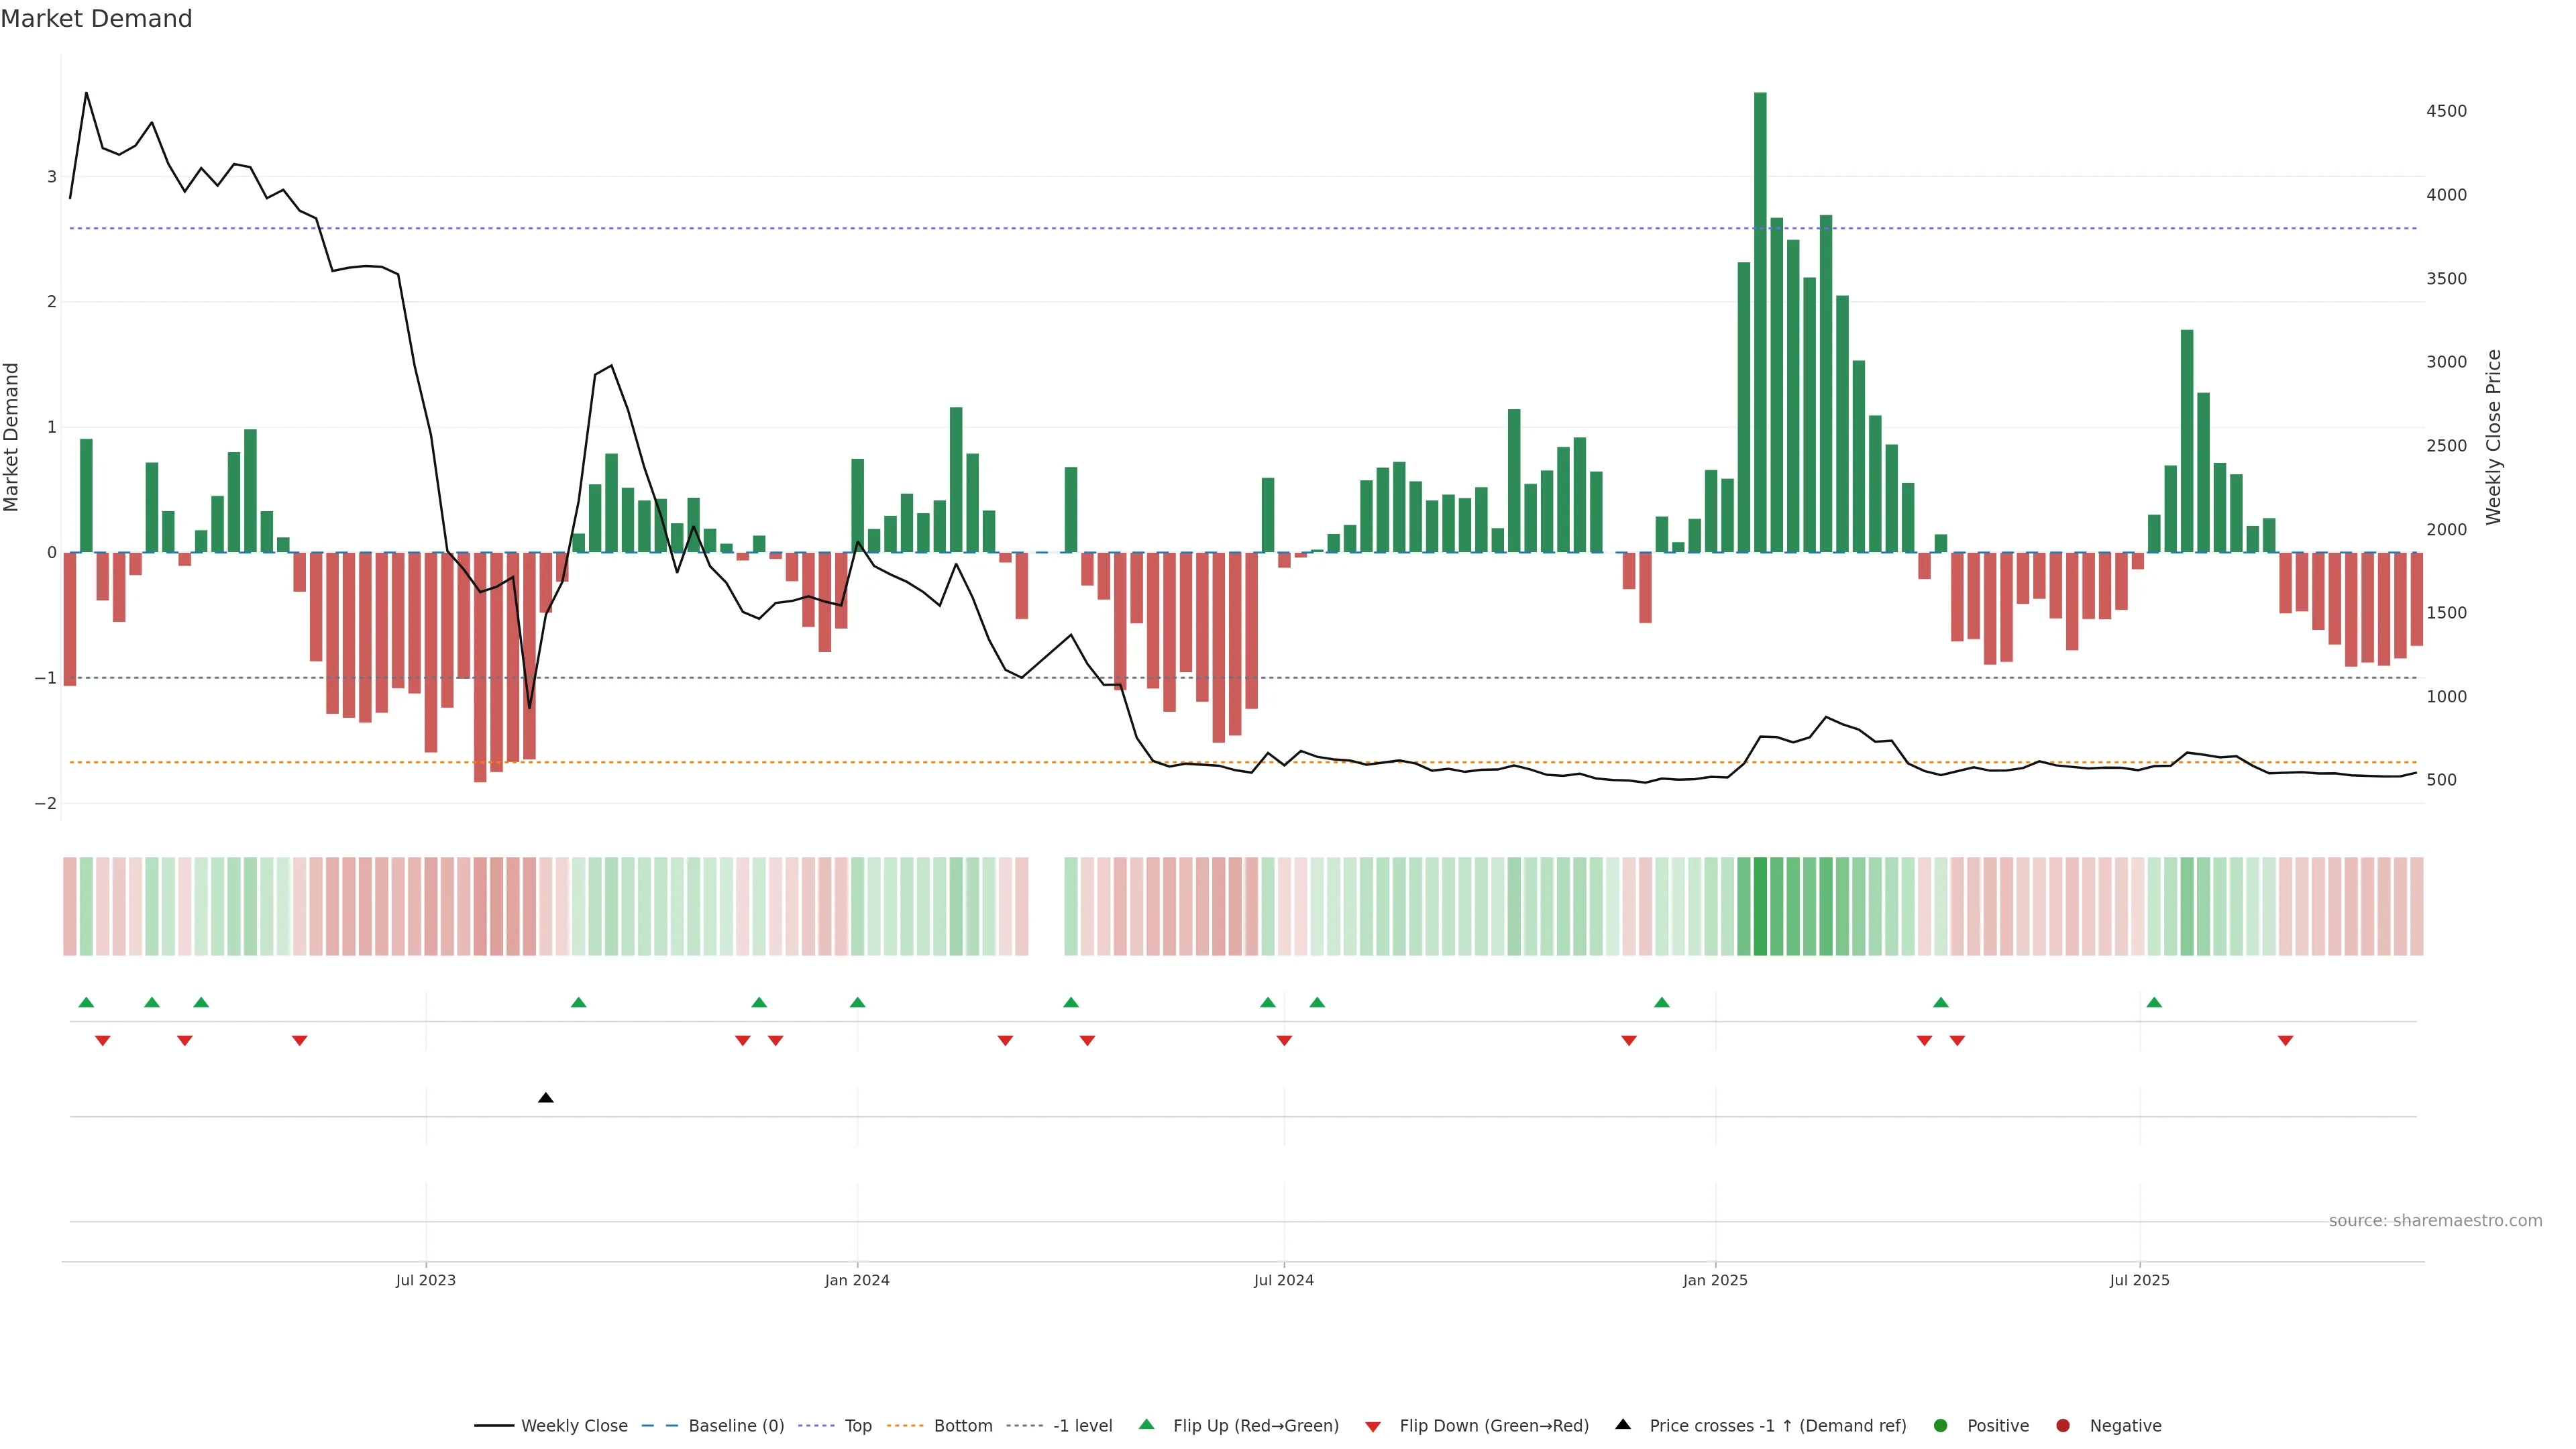Click the Weekly Close Price axis title
This screenshot has height=1449, width=2576.
(2493, 436)
